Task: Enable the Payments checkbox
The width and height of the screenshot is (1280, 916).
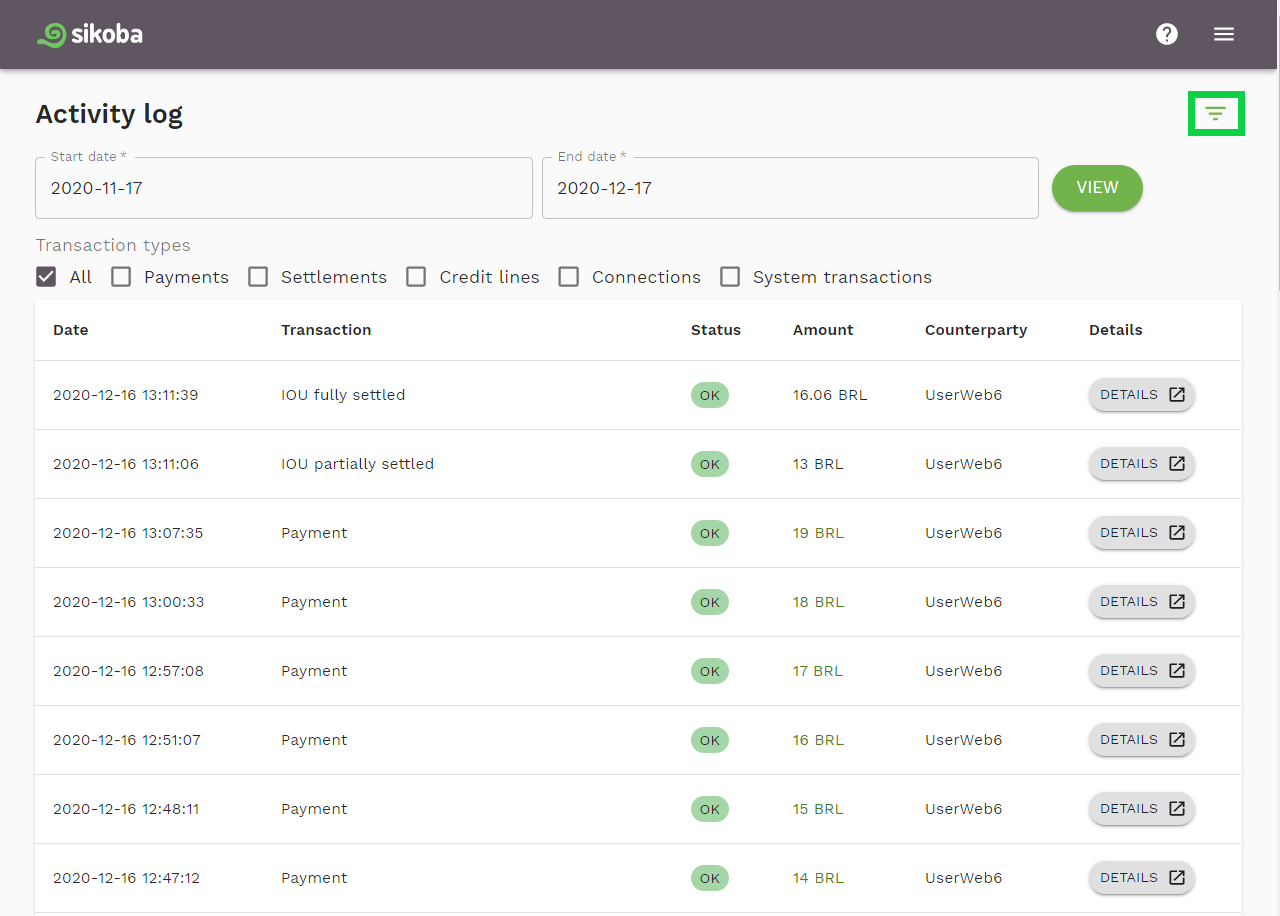Action: click(121, 277)
